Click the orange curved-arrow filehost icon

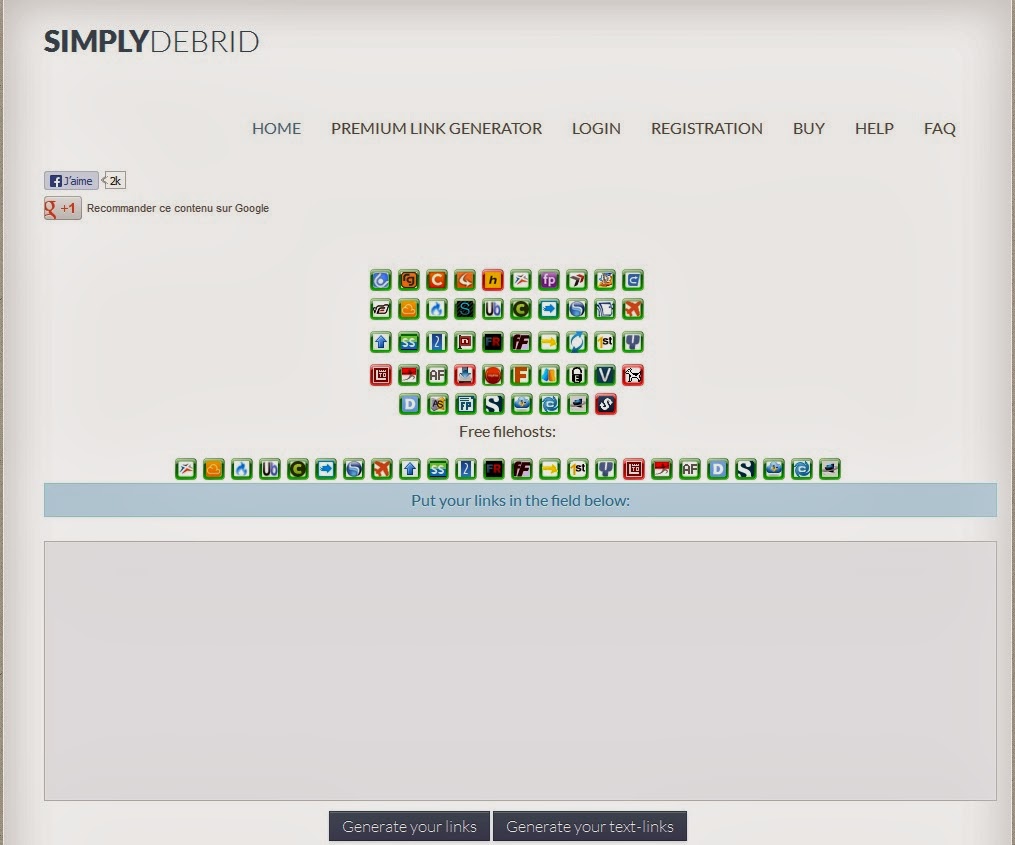click(x=465, y=280)
